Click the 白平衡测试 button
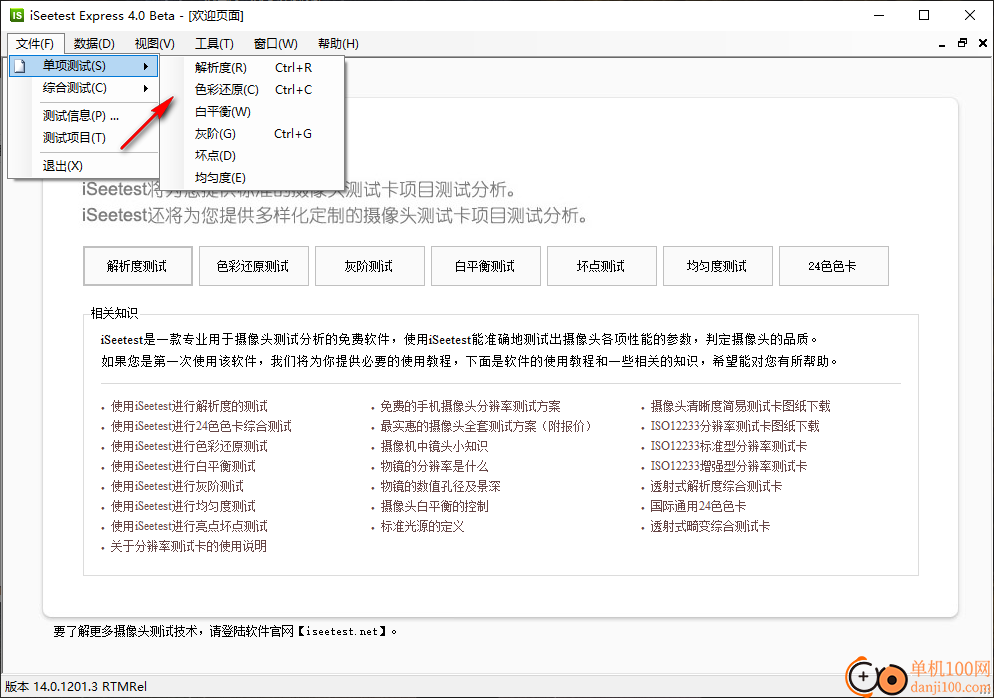 click(486, 266)
